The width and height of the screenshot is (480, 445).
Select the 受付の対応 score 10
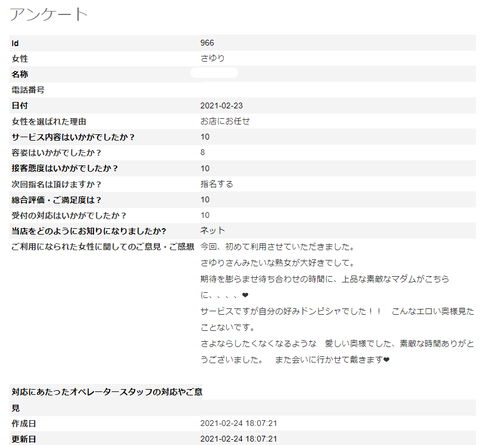tap(205, 215)
